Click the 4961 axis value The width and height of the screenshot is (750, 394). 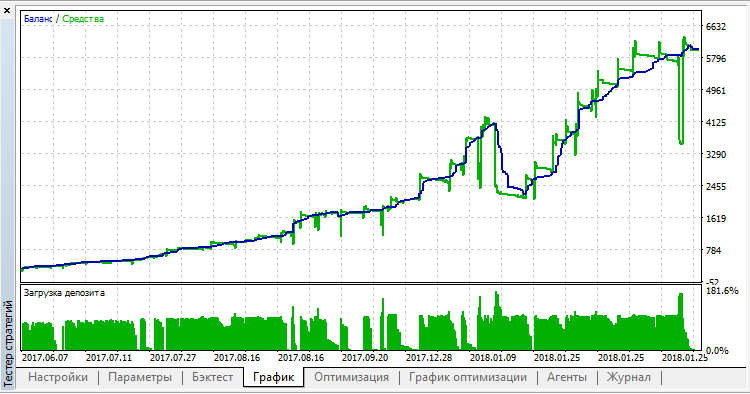[x=716, y=91]
